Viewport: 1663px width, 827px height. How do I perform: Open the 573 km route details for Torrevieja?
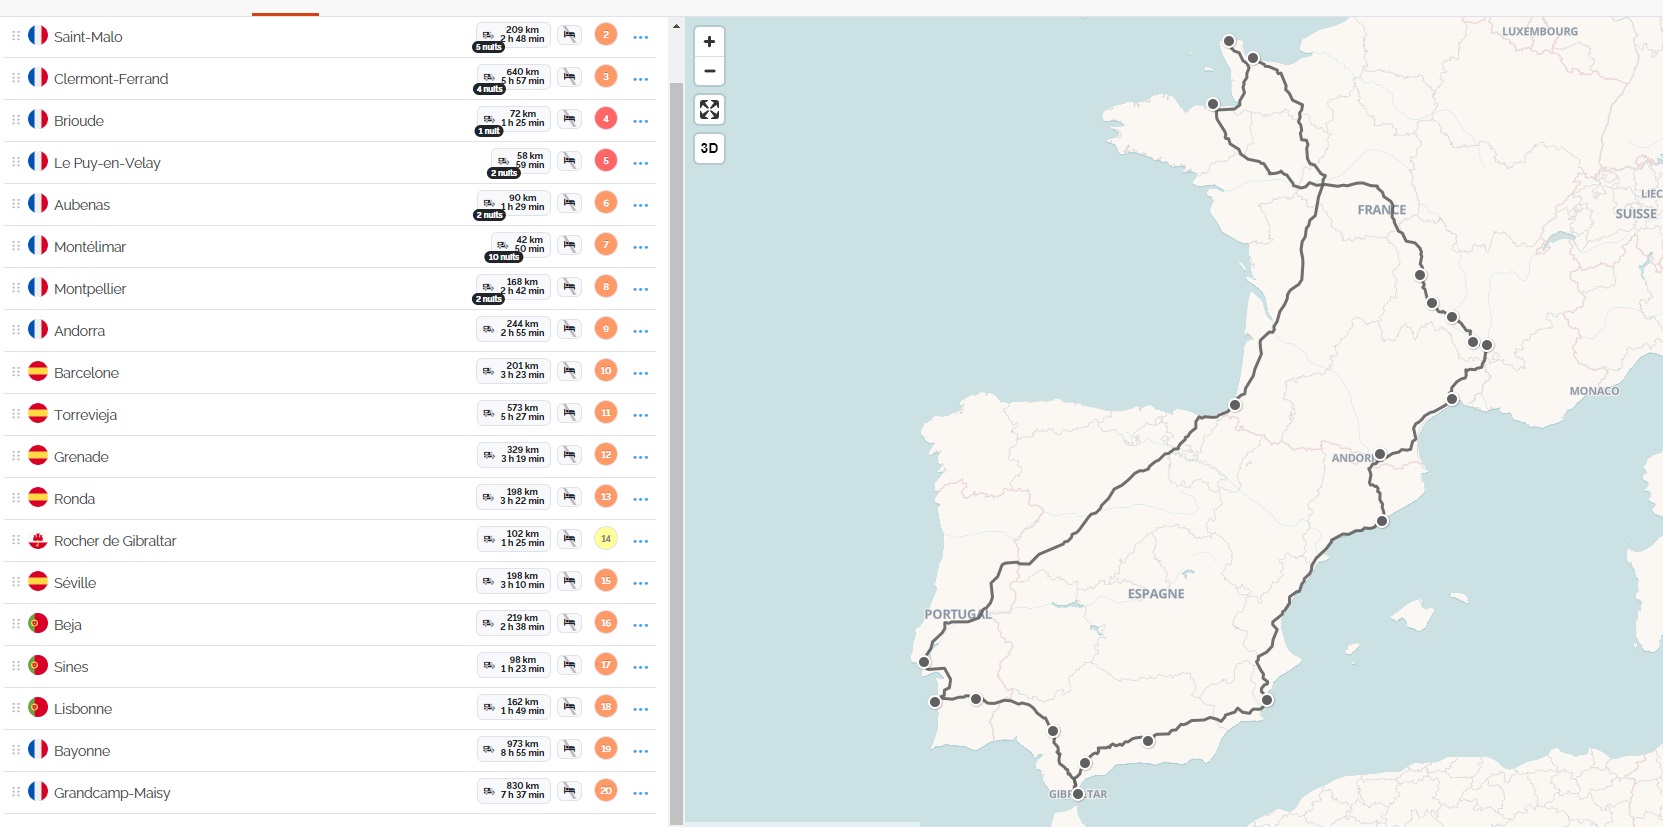(514, 413)
